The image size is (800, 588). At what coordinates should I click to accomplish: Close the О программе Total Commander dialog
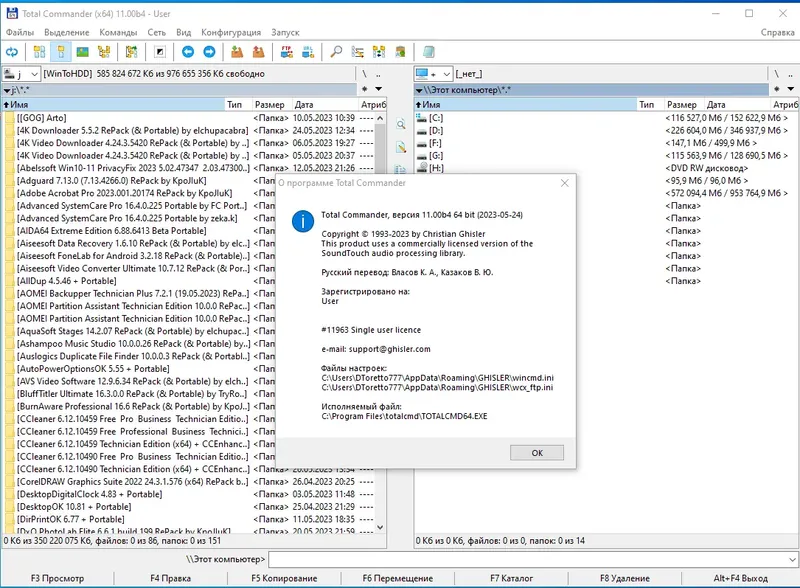564,183
